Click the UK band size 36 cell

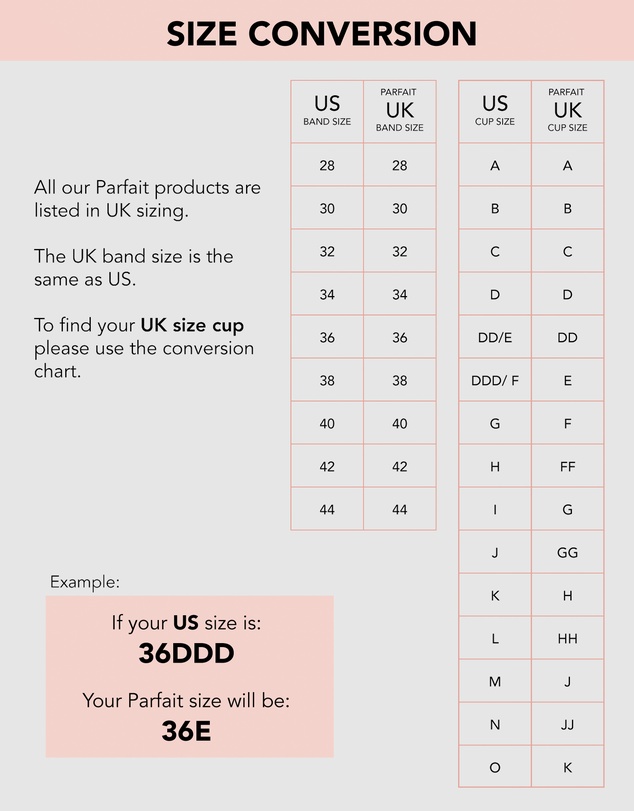tap(400, 337)
